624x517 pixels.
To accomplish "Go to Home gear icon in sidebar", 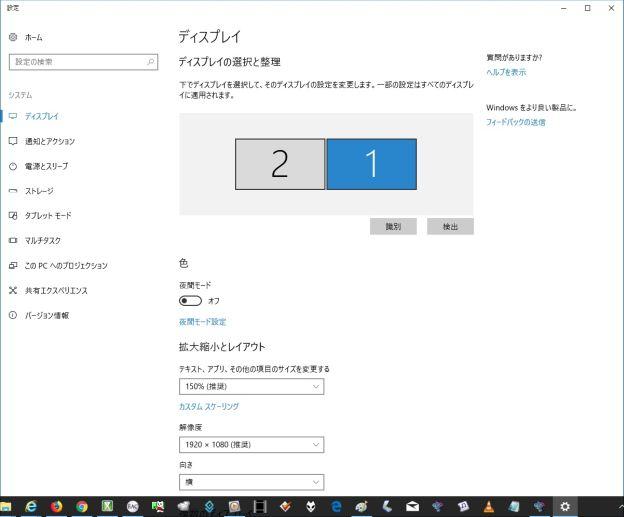I will (x=13, y=37).
